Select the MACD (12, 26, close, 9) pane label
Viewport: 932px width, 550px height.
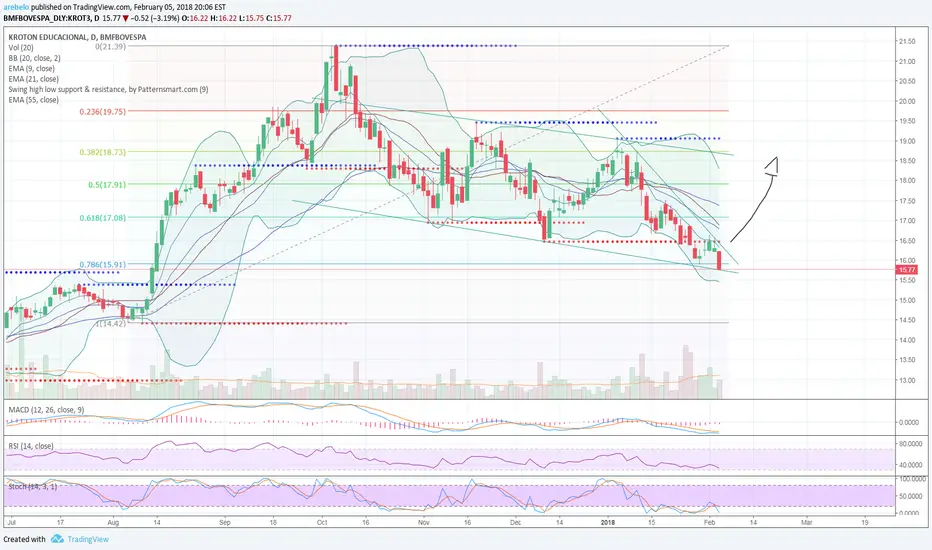[46, 410]
